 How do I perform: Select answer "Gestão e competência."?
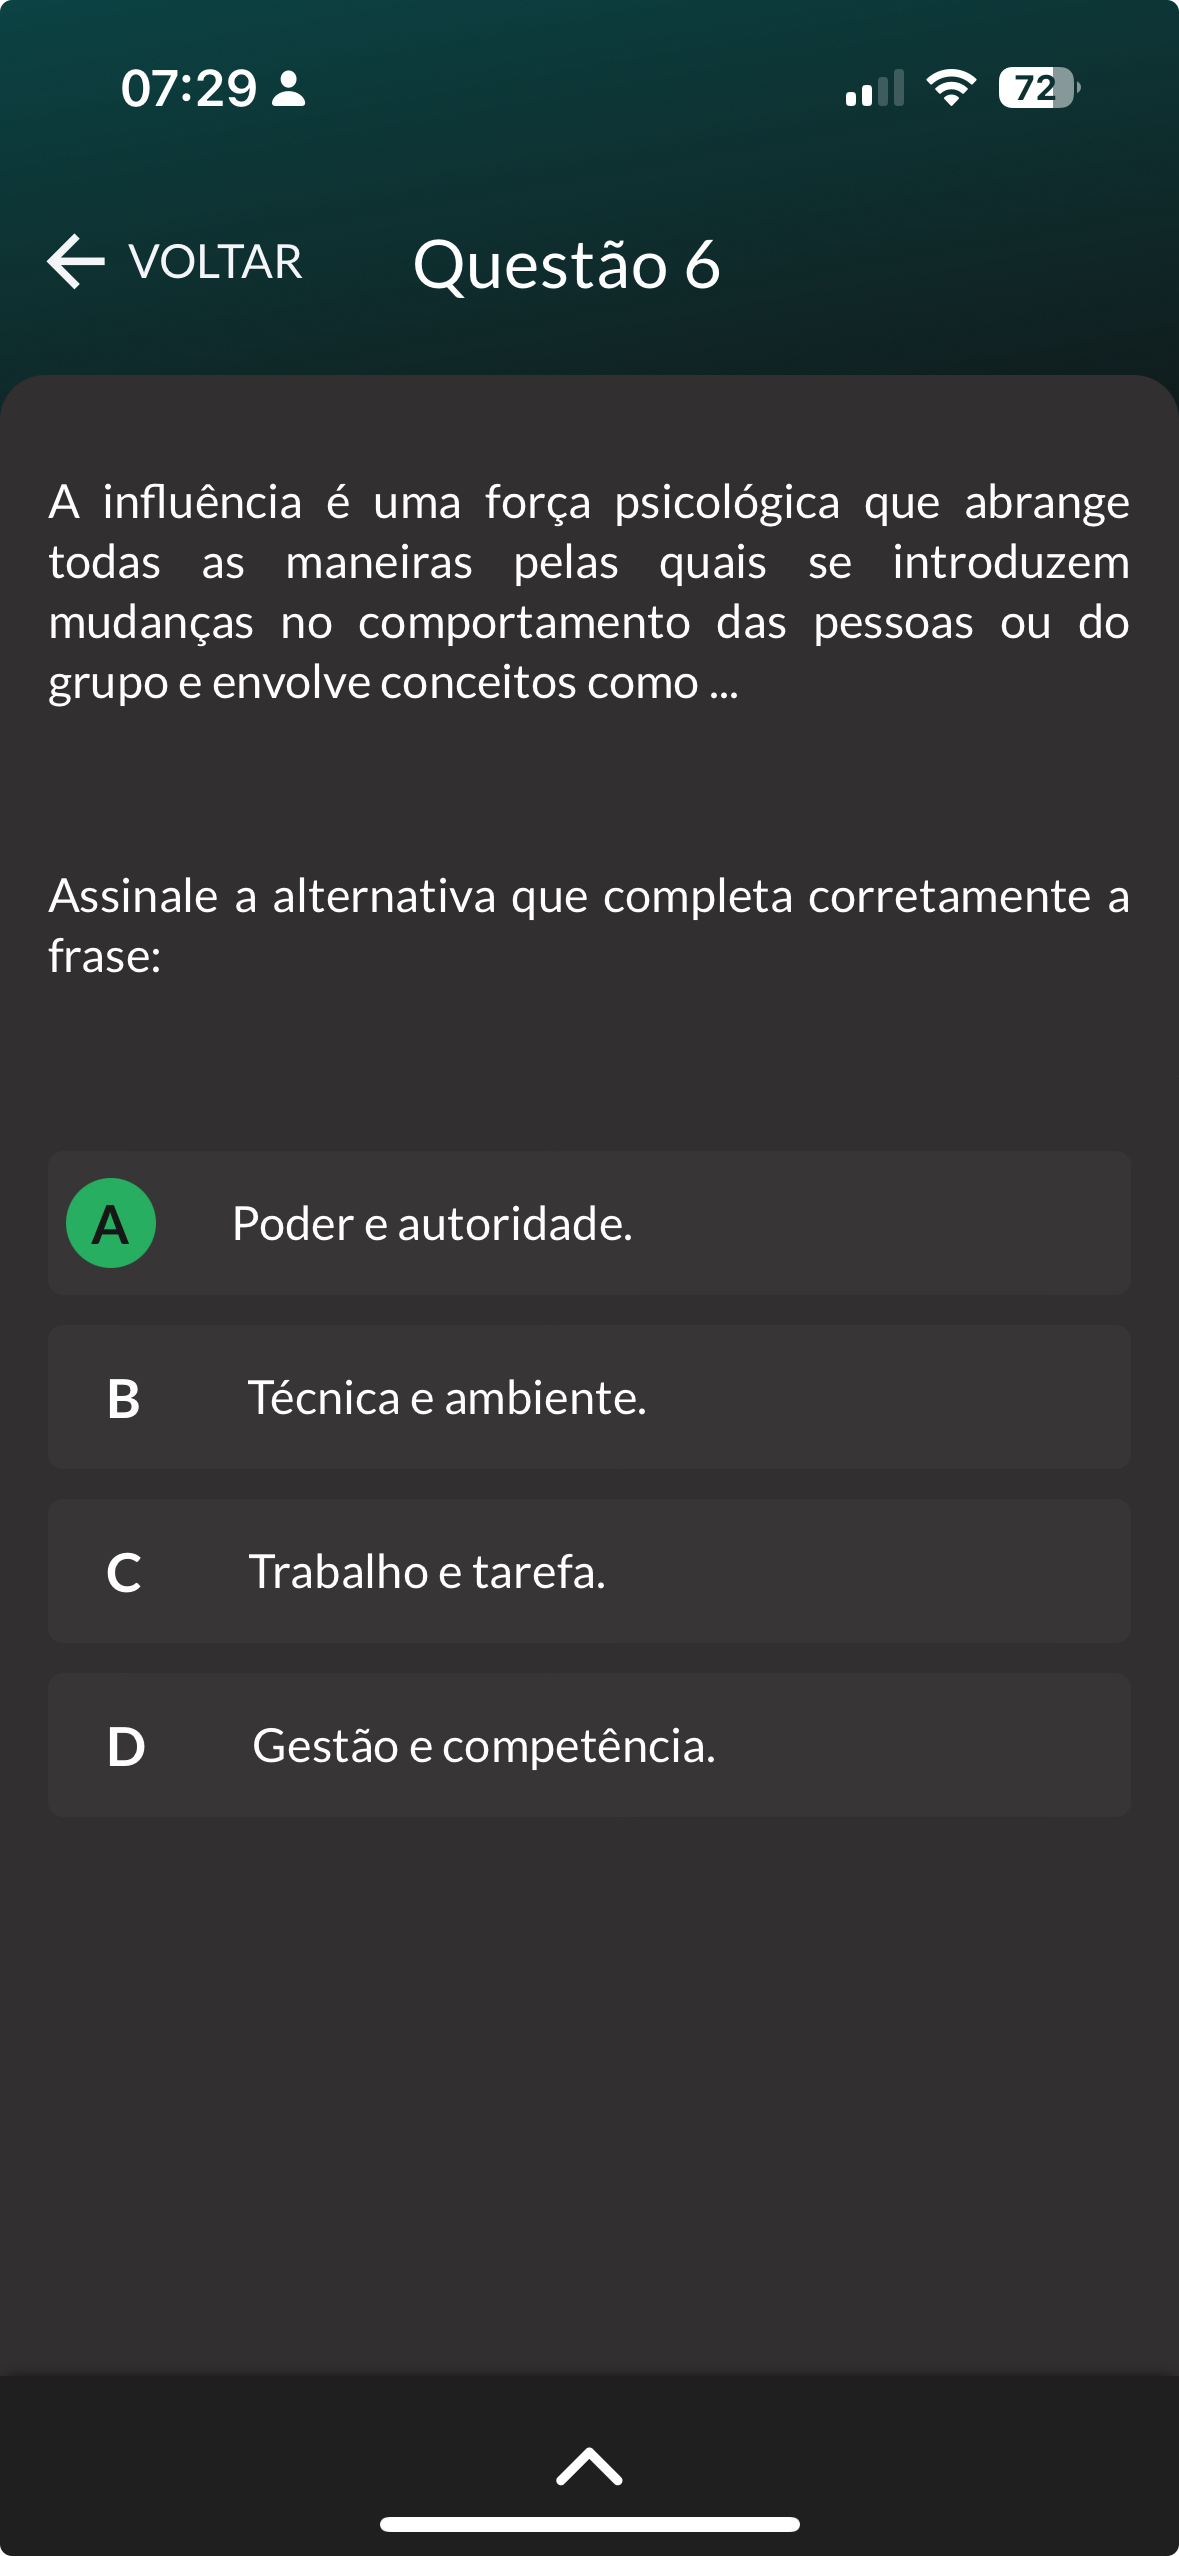pyautogui.click(x=484, y=1746)
